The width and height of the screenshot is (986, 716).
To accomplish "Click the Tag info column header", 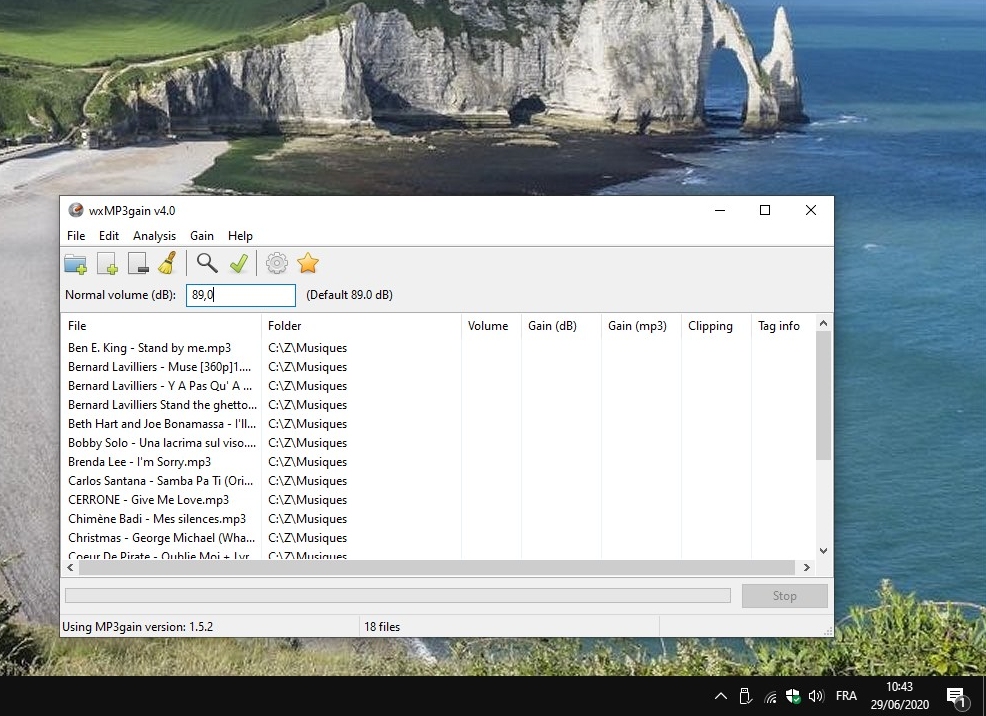I will tap(783, 326).
